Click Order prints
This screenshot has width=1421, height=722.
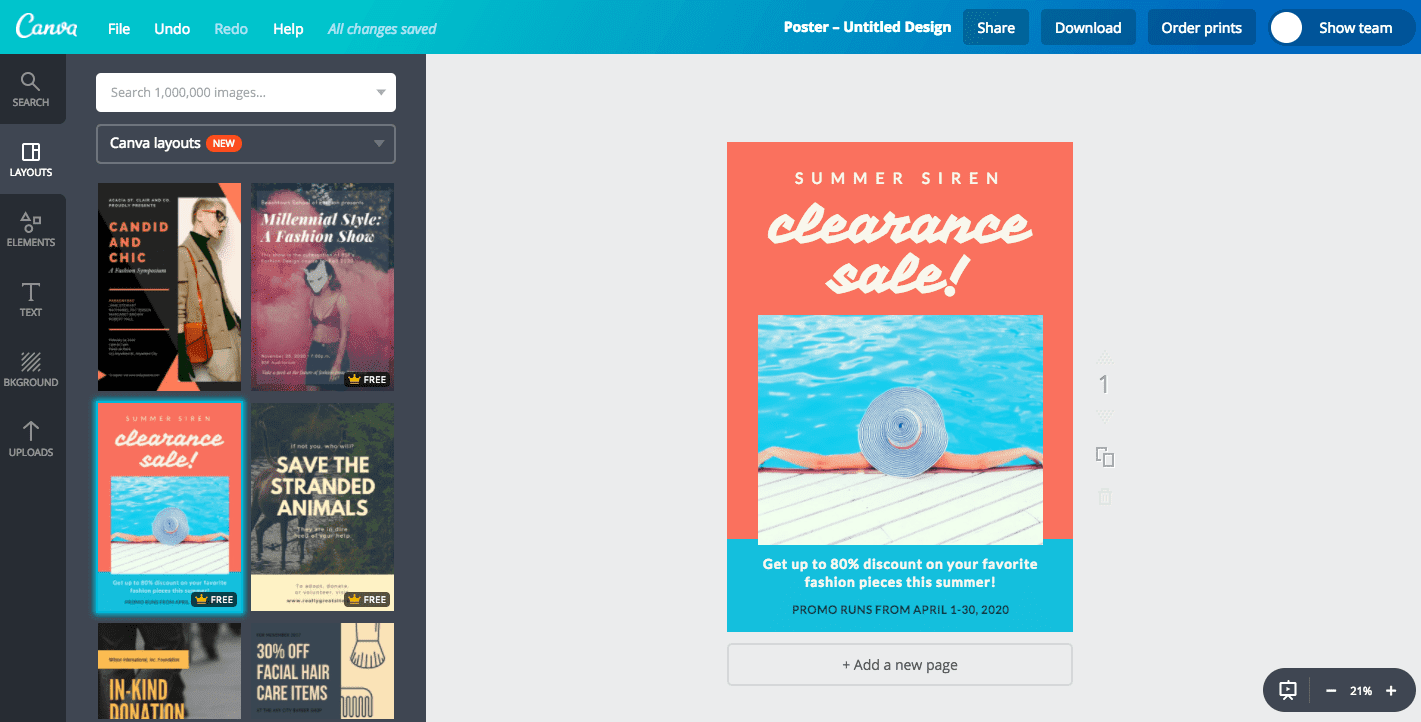[1201, 27]
